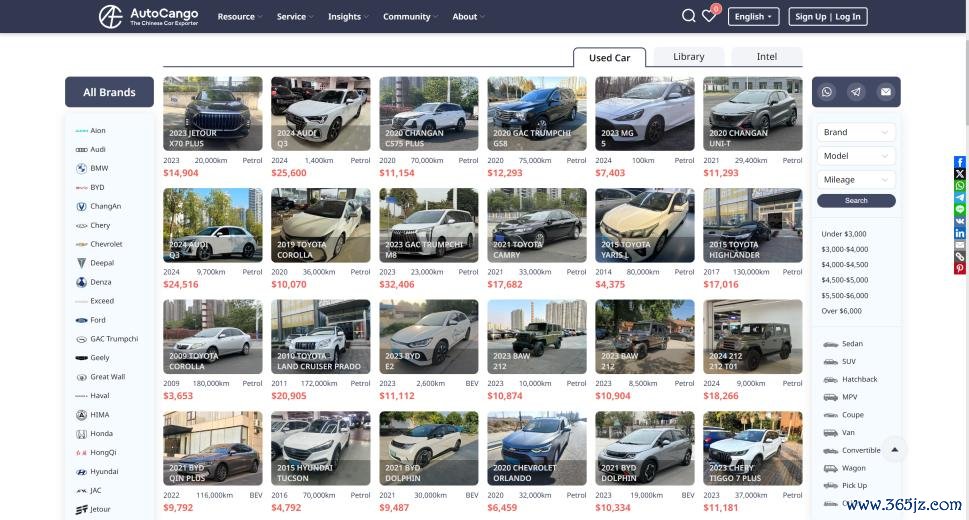Screen dimensions: 969x520
Task: Expand the Insights menu
Action: point(348,17)
